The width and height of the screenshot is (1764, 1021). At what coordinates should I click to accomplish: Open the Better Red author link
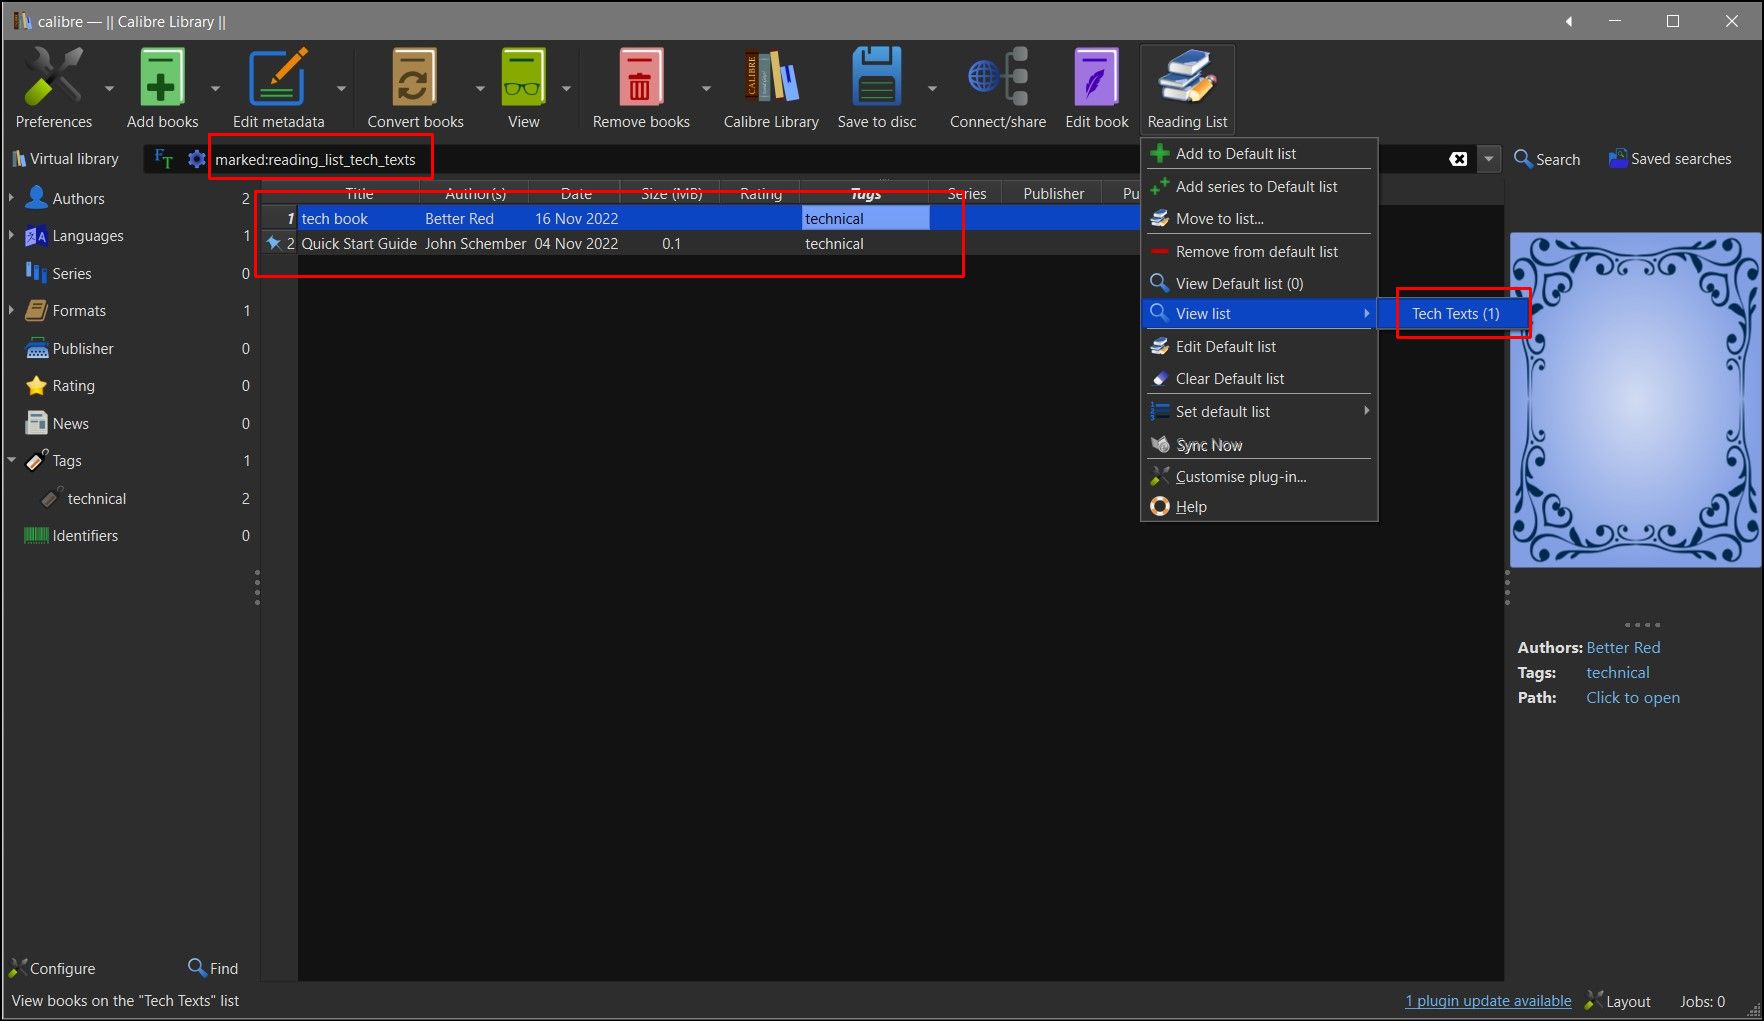pos(1623,648)
